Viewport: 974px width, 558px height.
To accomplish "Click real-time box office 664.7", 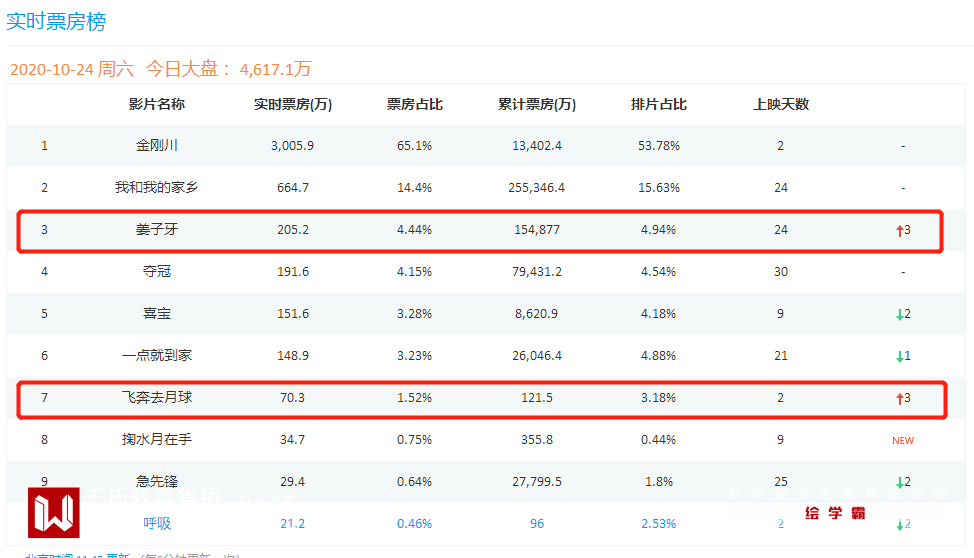I will tap(293, 188).
